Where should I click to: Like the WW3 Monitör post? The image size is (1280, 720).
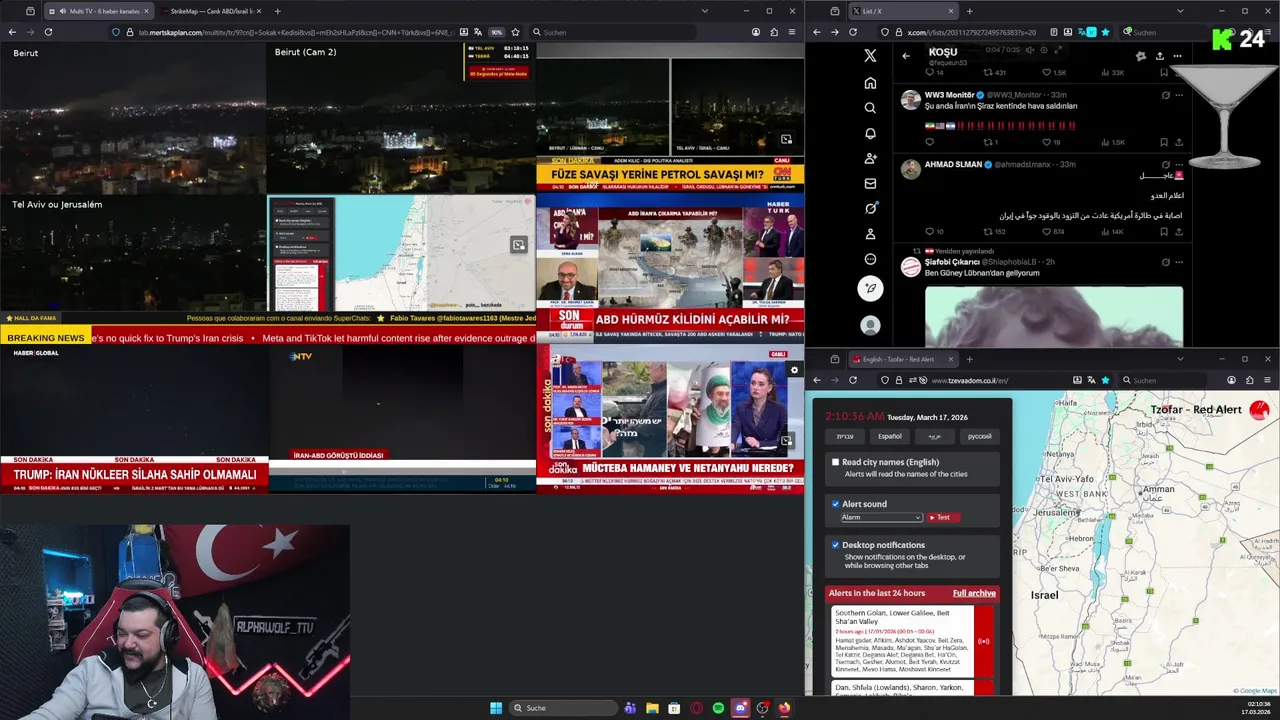1047,142
